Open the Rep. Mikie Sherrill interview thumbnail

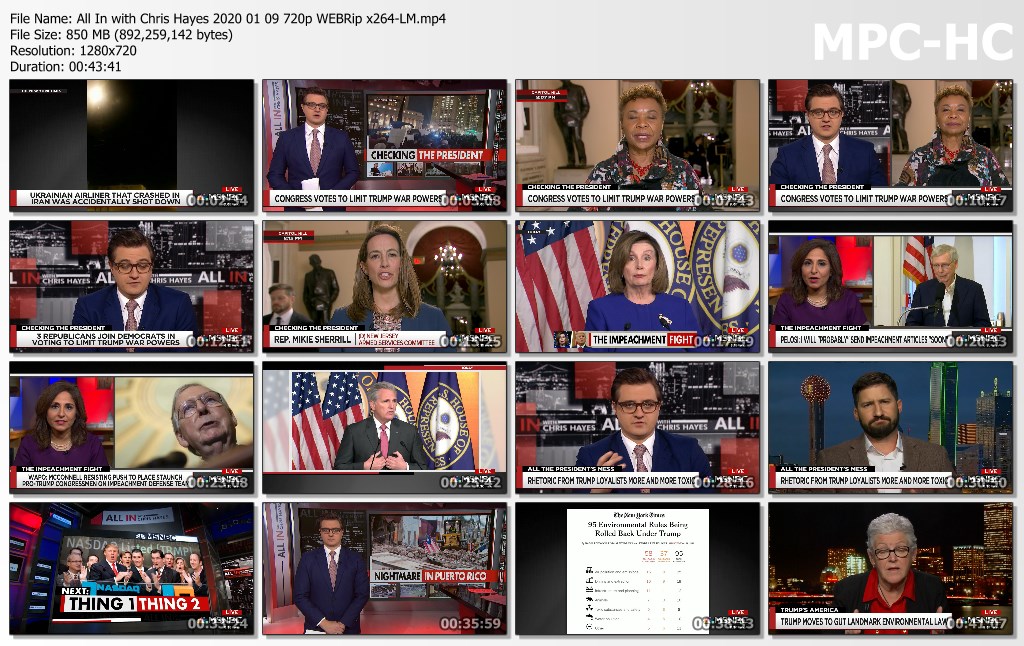pos(385,287)
